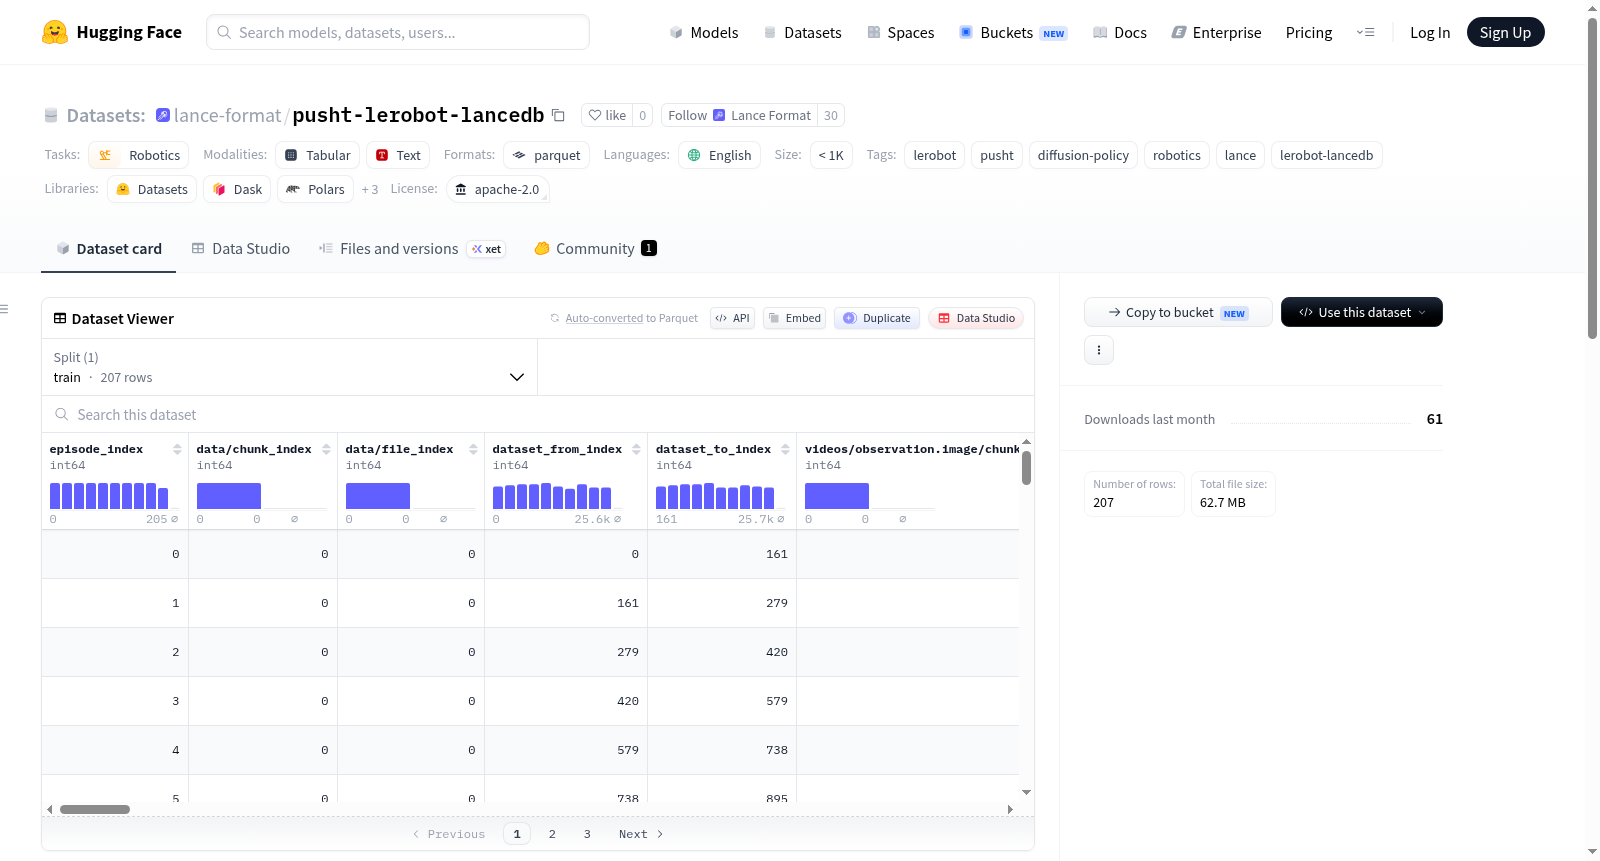The image size is (1600, 861).
Task: Click the horizontal table scrollbar thumb
Action: [x=95, y=809]
